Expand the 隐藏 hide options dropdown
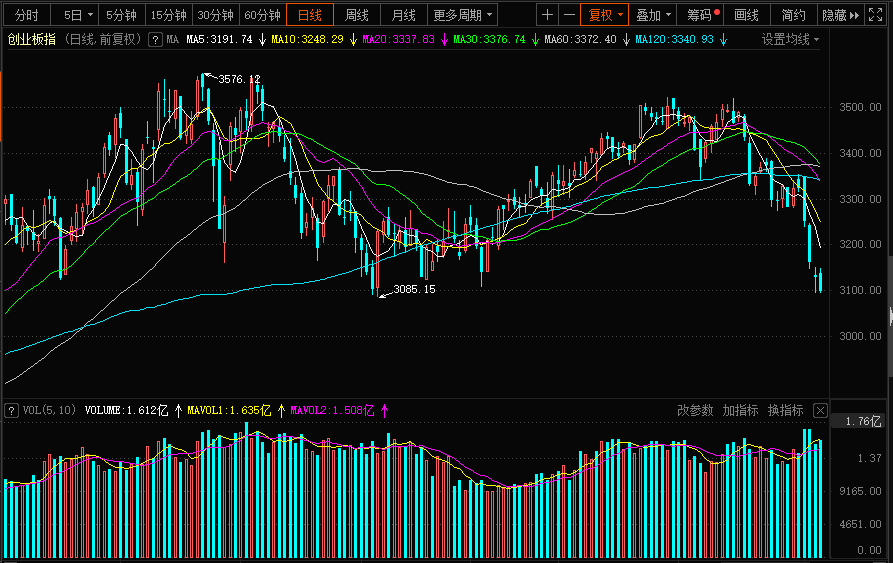893x563 pixels. click(x=840, y=15)
